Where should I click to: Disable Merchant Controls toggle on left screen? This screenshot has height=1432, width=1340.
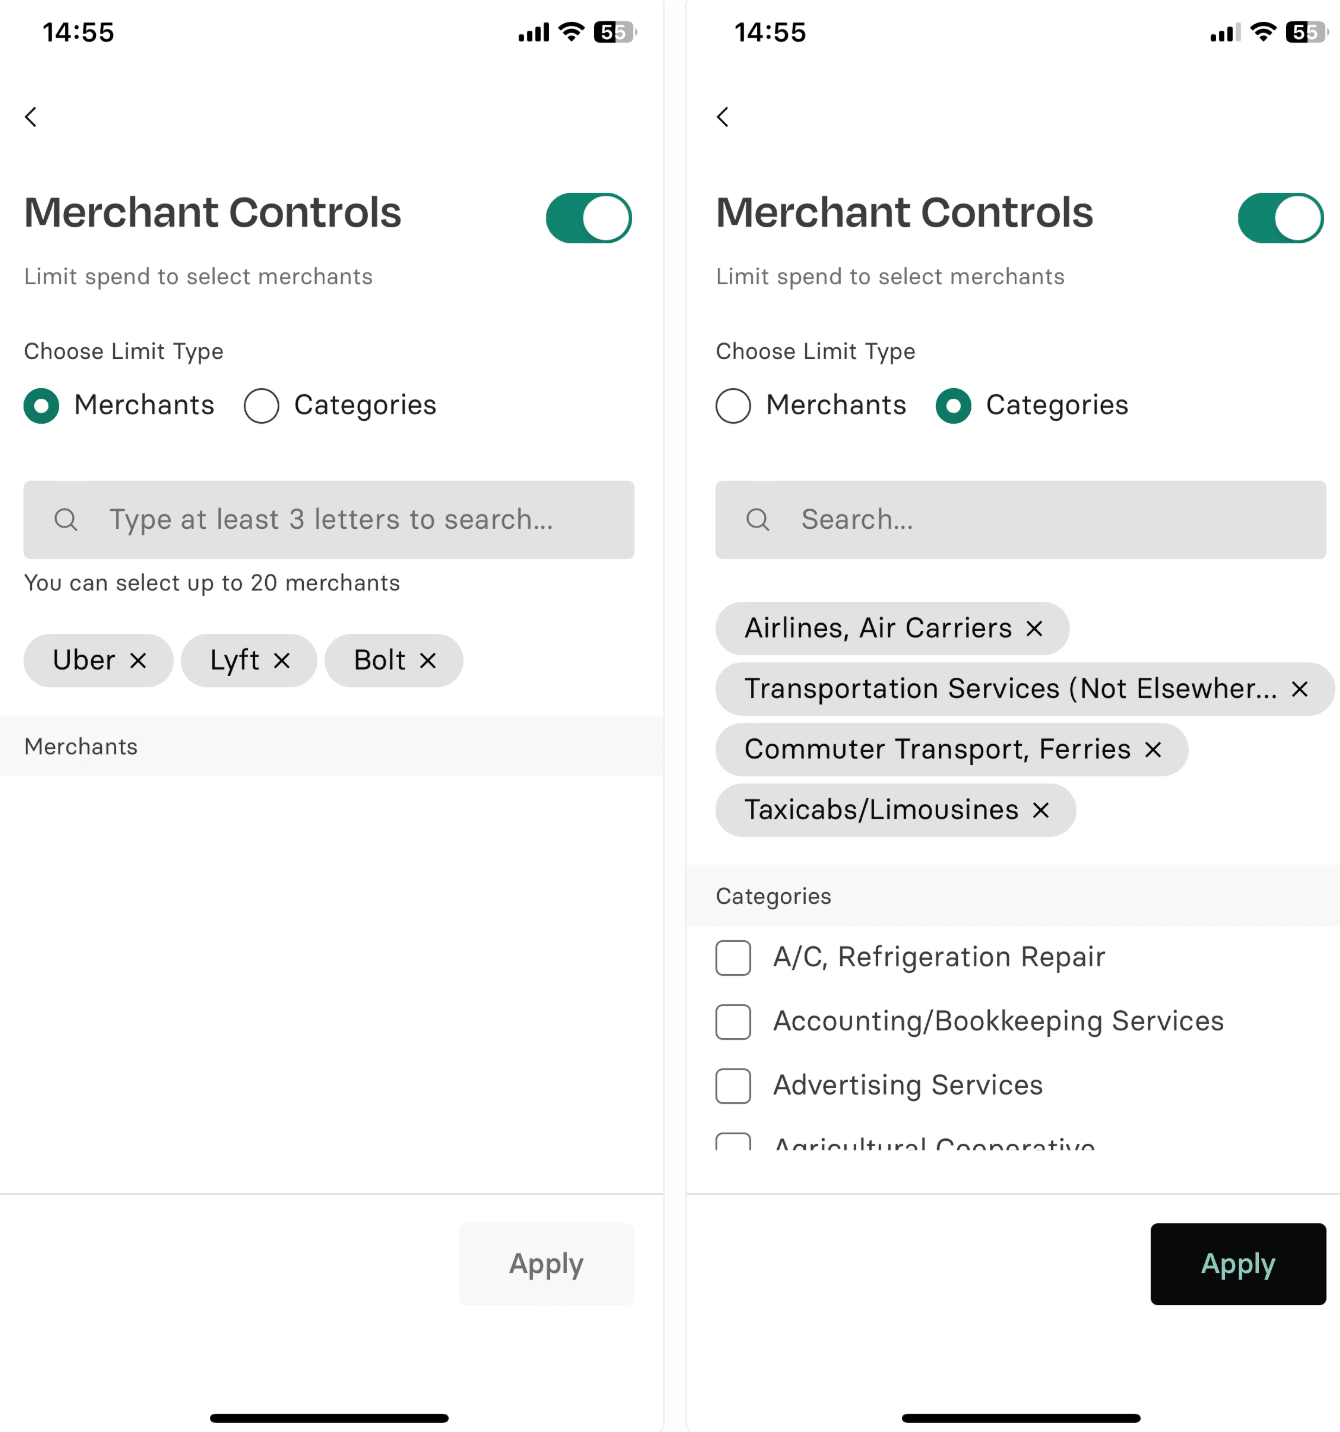(589, 218)
